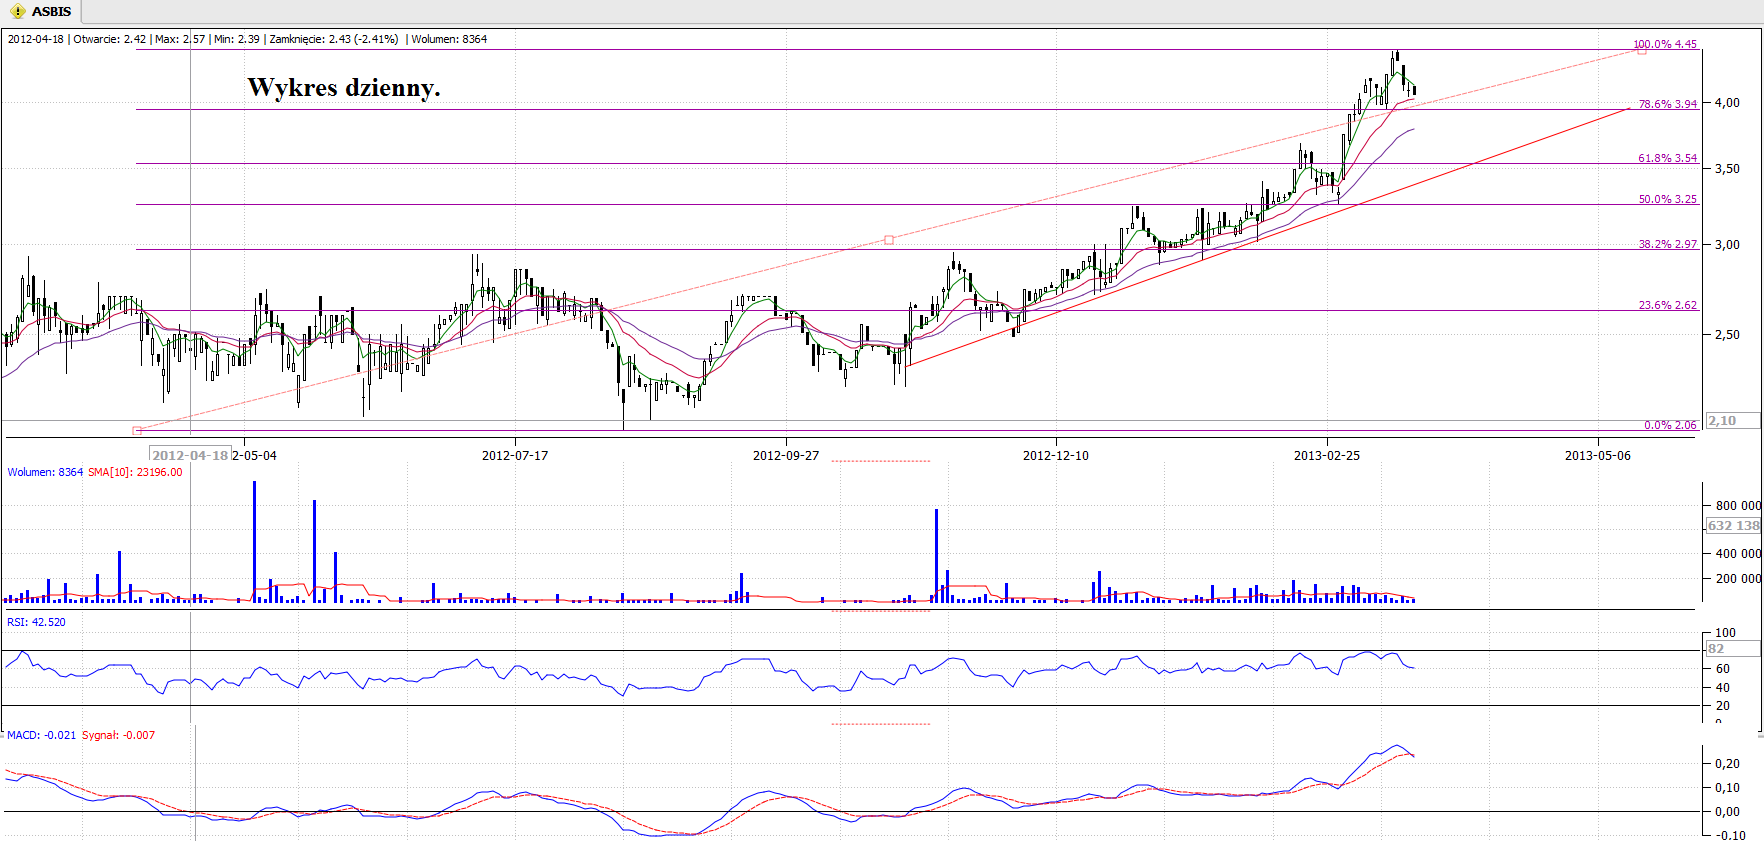The width and height of the screenshot is (1764, 847).
Task: Click the 'Wykres dzienny.' chart annotation
Action: pyautogui.click(x=344, y=88)
